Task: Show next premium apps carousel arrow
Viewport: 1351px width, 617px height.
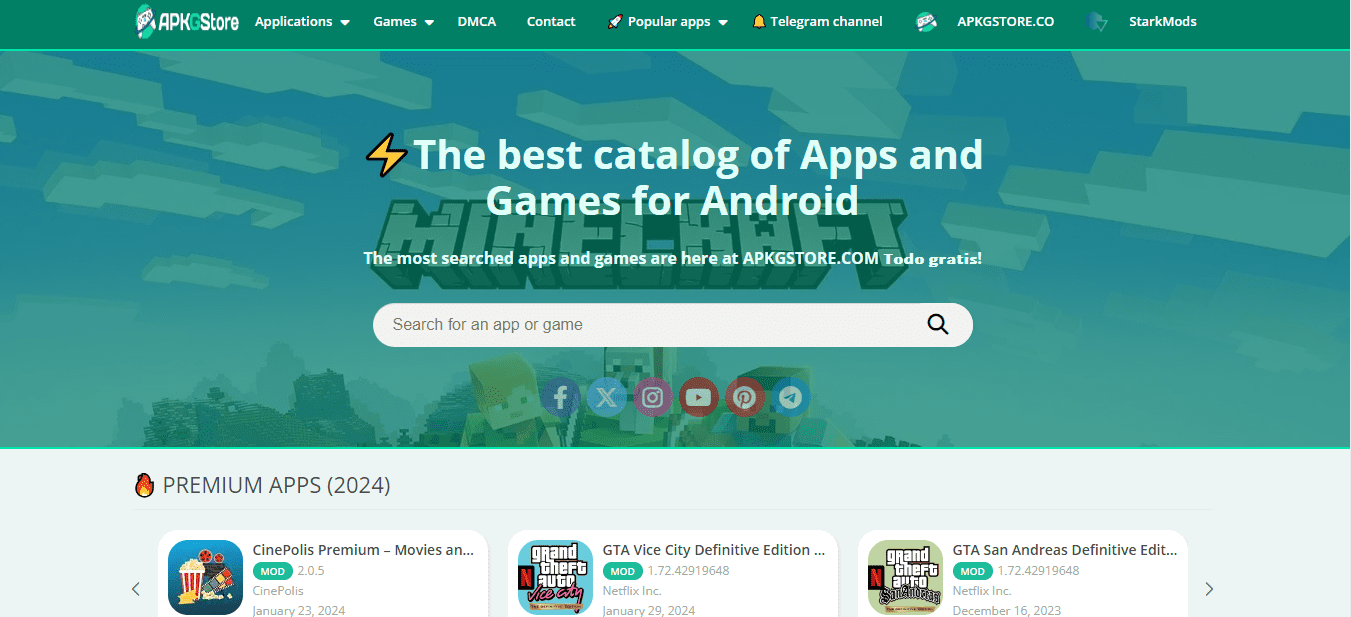Action: [1209, 589]
